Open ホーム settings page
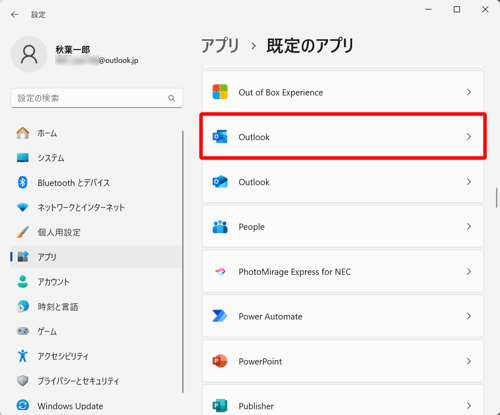Viewport: 500px width, 415px height. pyautogui.click(x=96, y=133)
